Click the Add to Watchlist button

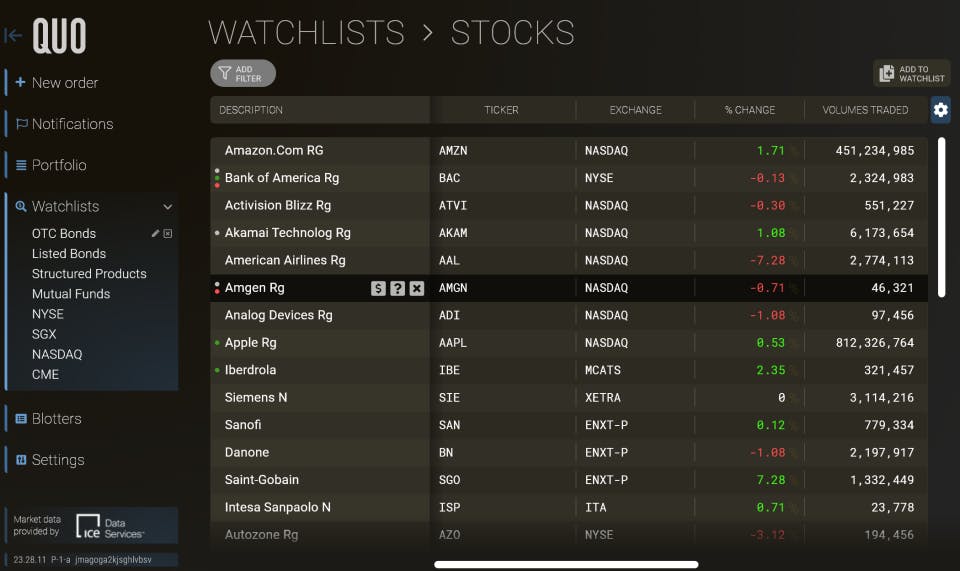912,73
